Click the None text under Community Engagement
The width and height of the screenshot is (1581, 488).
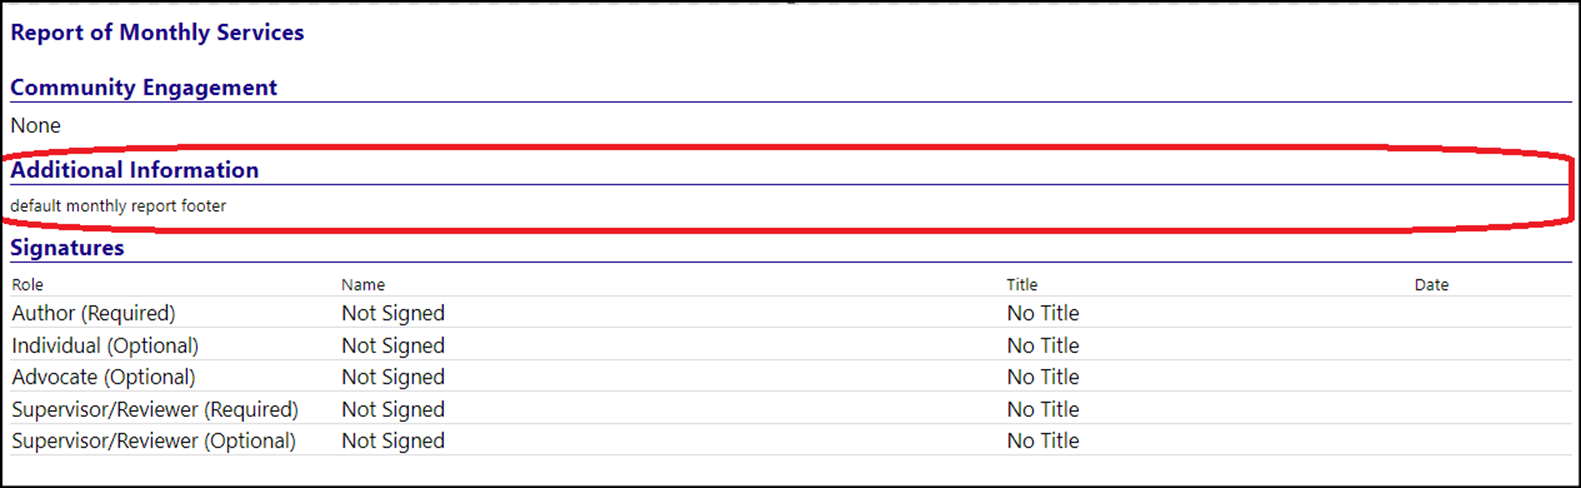pos(35,126)
